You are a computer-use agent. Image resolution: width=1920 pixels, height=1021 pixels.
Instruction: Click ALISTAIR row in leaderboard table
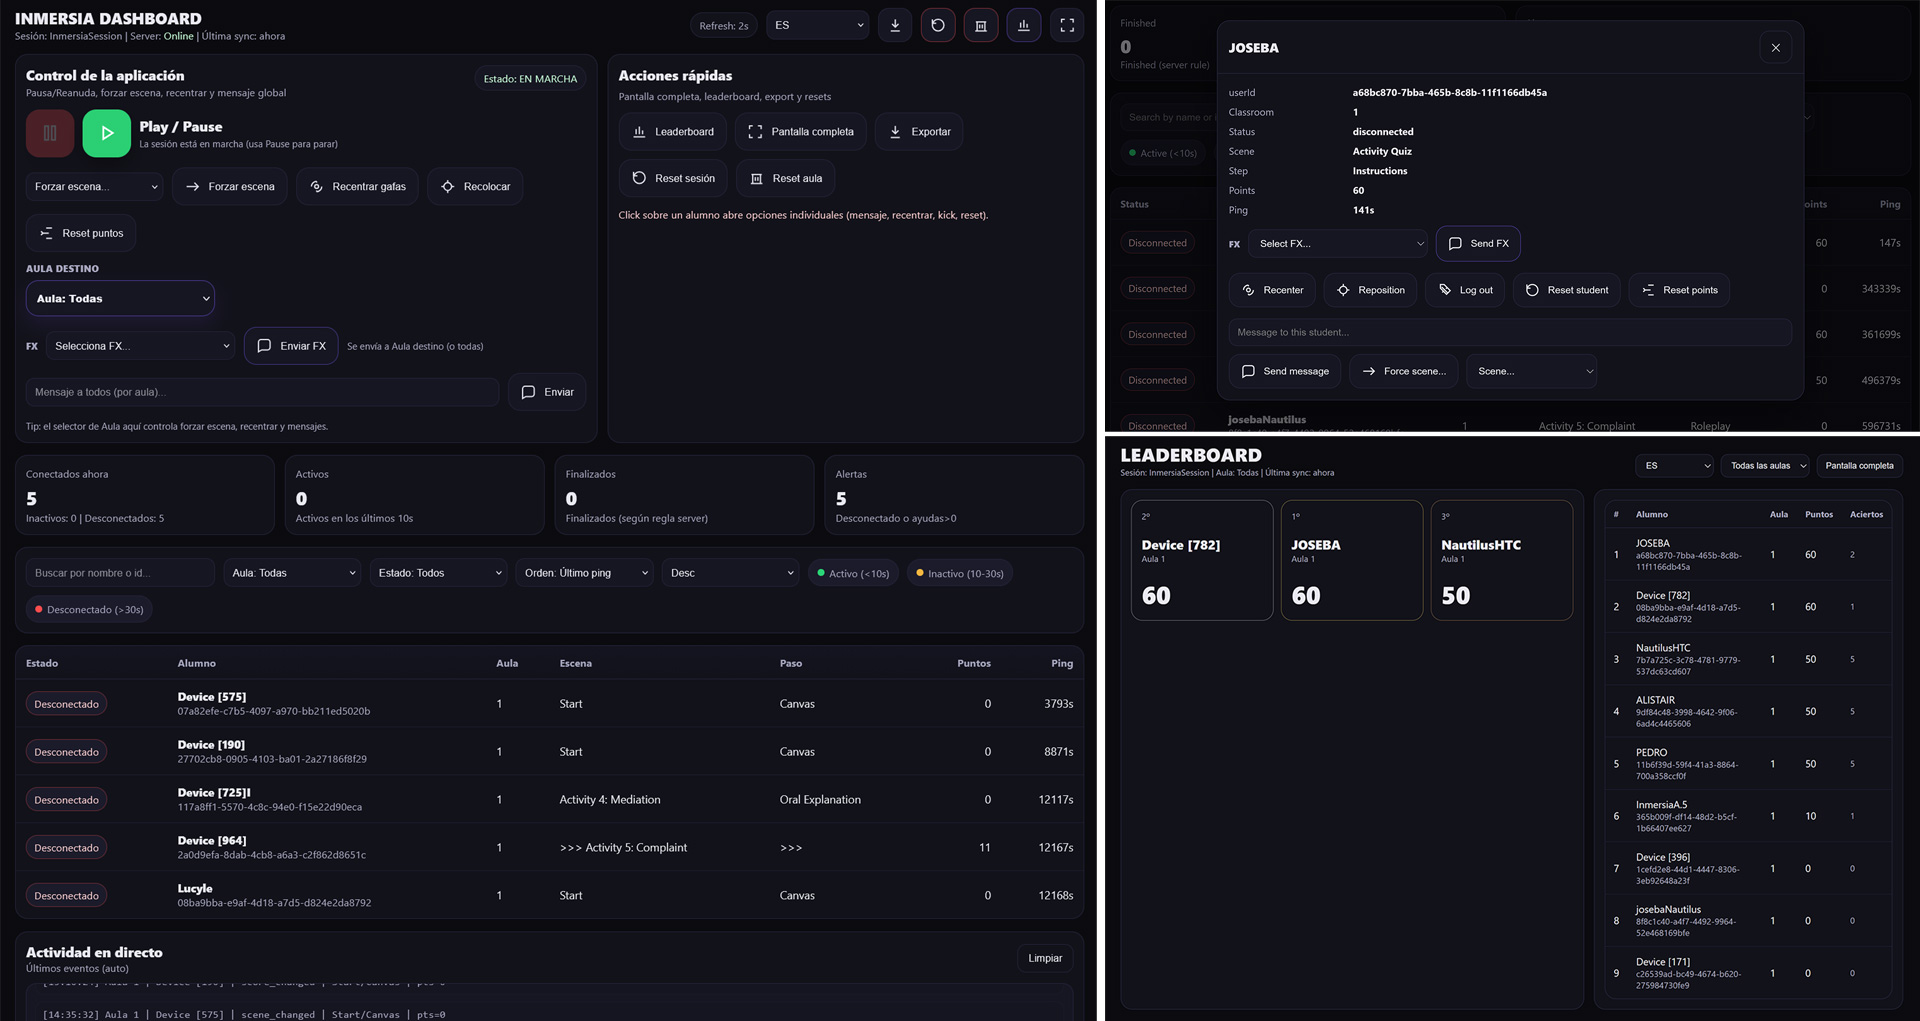[1748, 712]
